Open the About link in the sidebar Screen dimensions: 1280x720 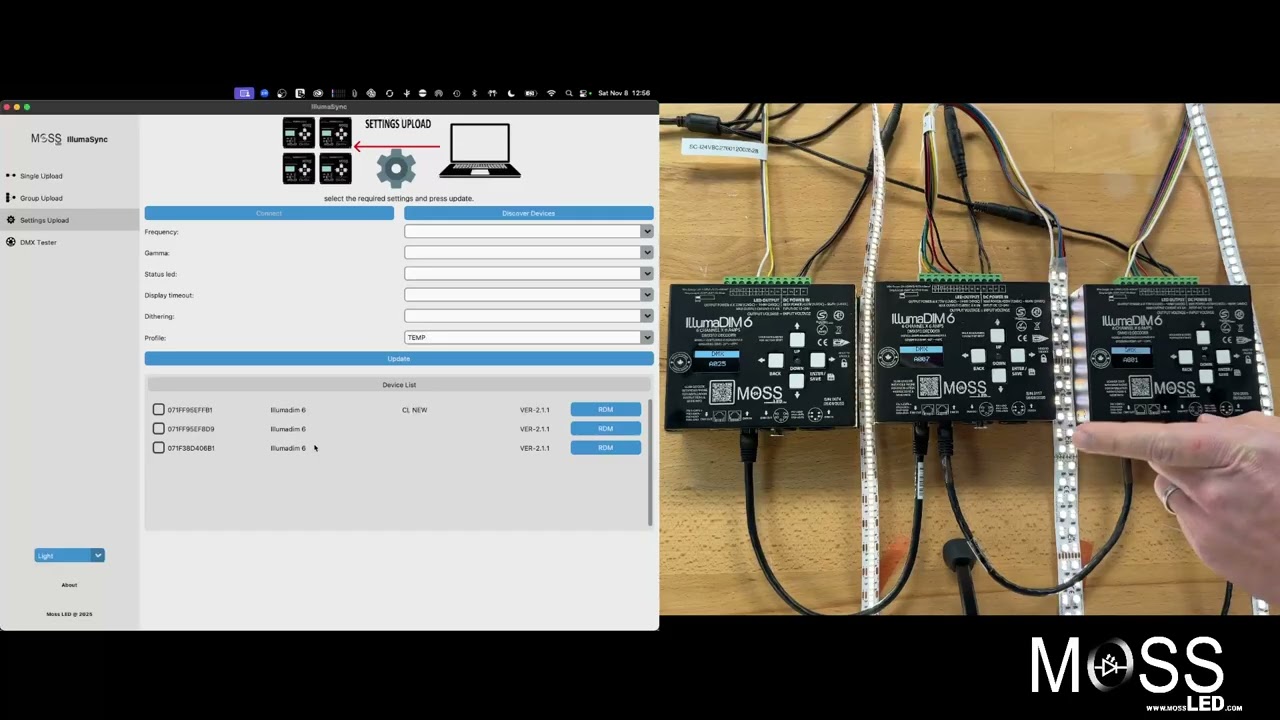(69, 585)
